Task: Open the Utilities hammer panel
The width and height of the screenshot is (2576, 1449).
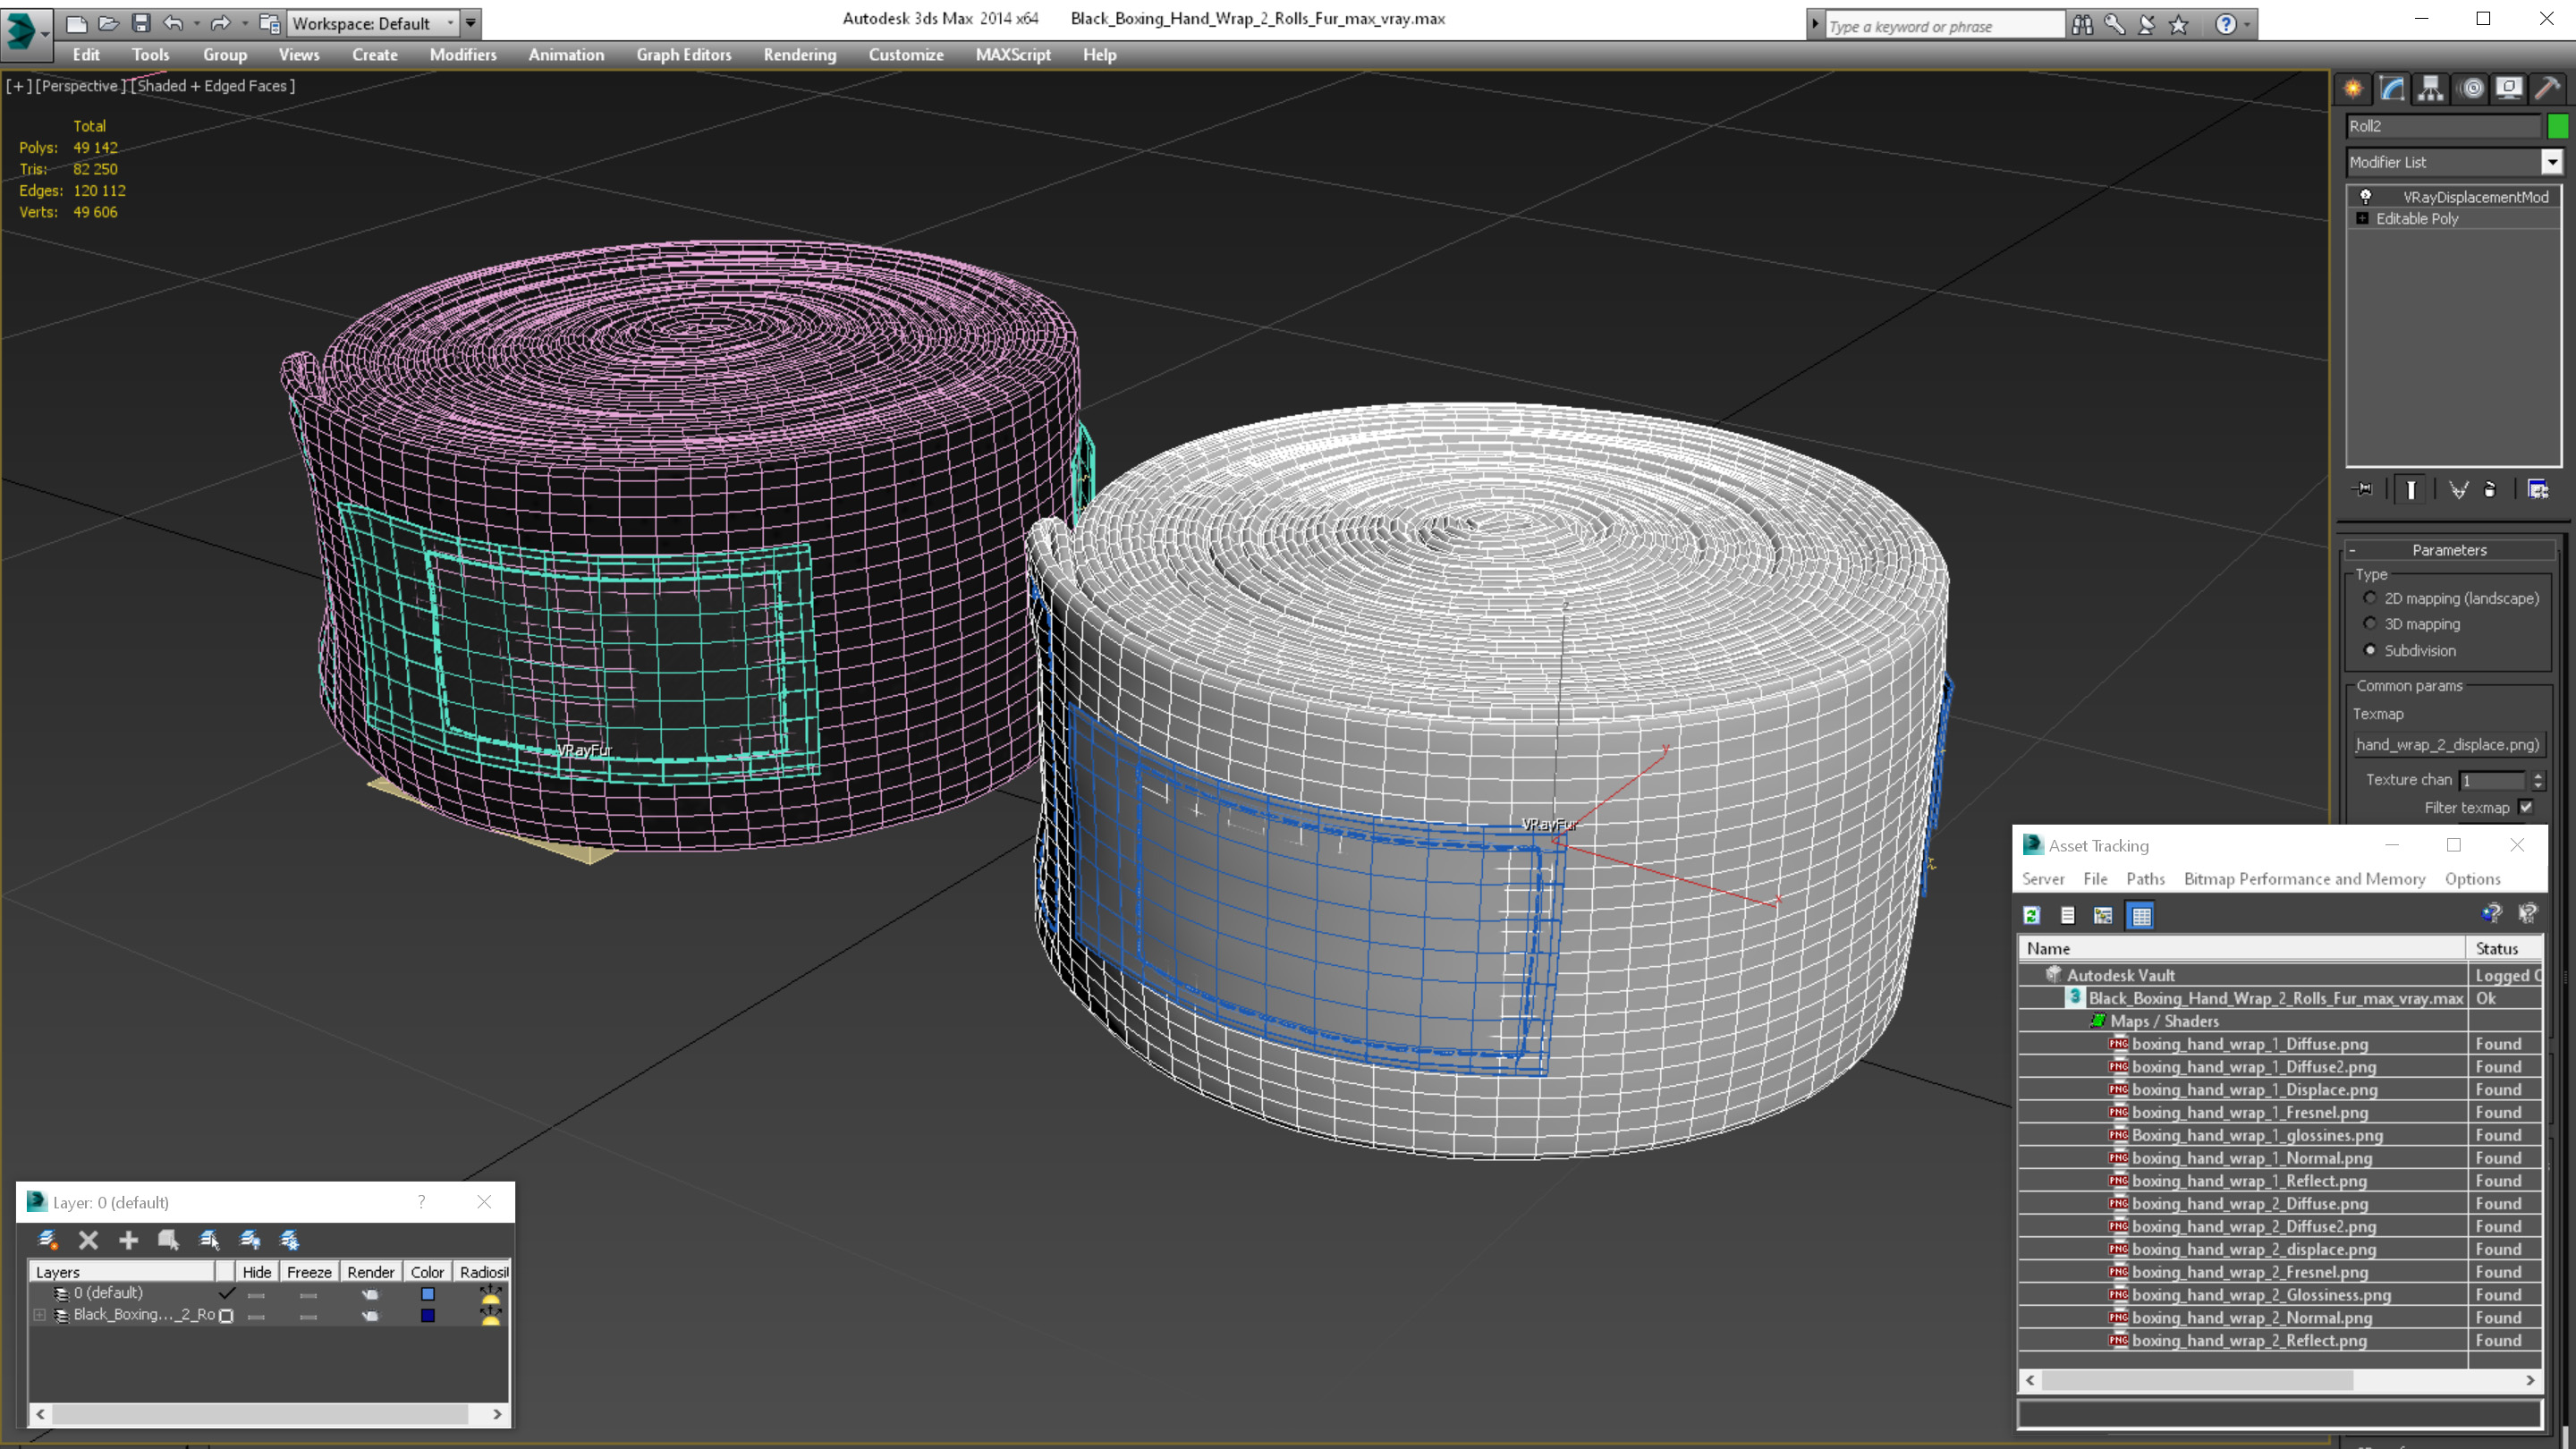Action: (2547, 89)
